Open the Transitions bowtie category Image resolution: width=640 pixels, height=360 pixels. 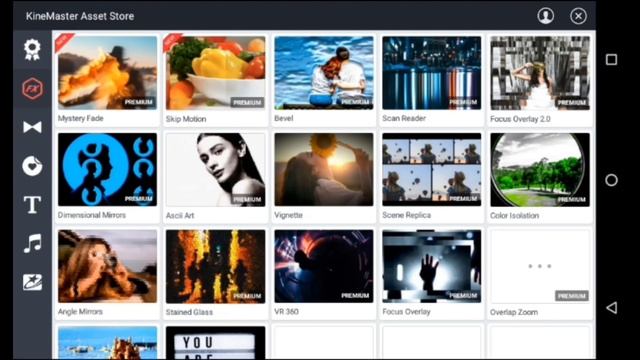(x=32, y=127)
